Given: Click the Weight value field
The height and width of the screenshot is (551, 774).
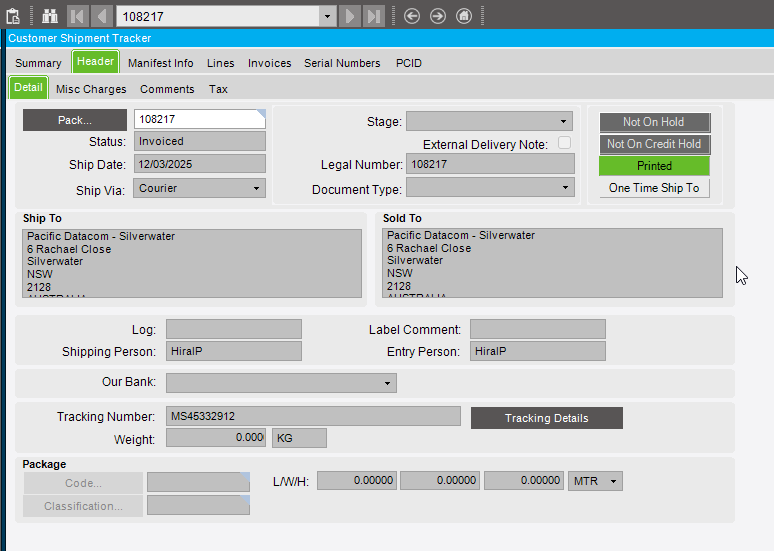Looking at the screenshot, I should 216,437.
